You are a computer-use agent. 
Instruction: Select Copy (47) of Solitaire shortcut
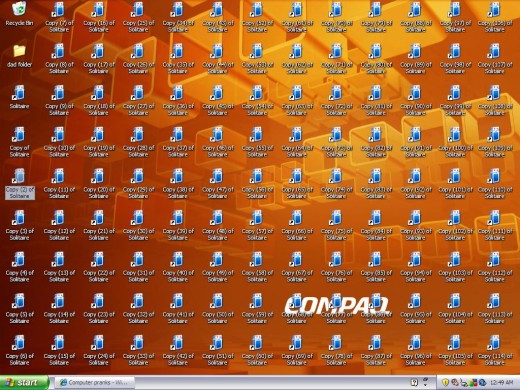[x=218, y=183]
